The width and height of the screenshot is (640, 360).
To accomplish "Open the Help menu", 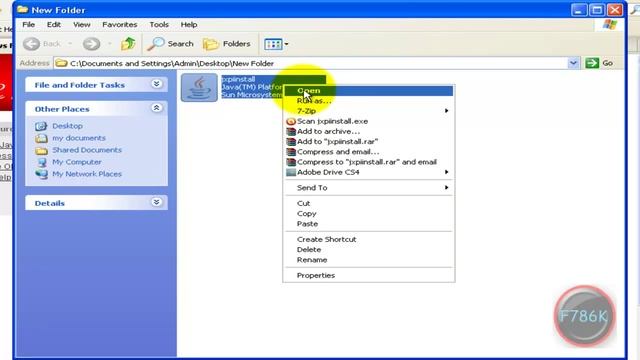I will point(189,24).
